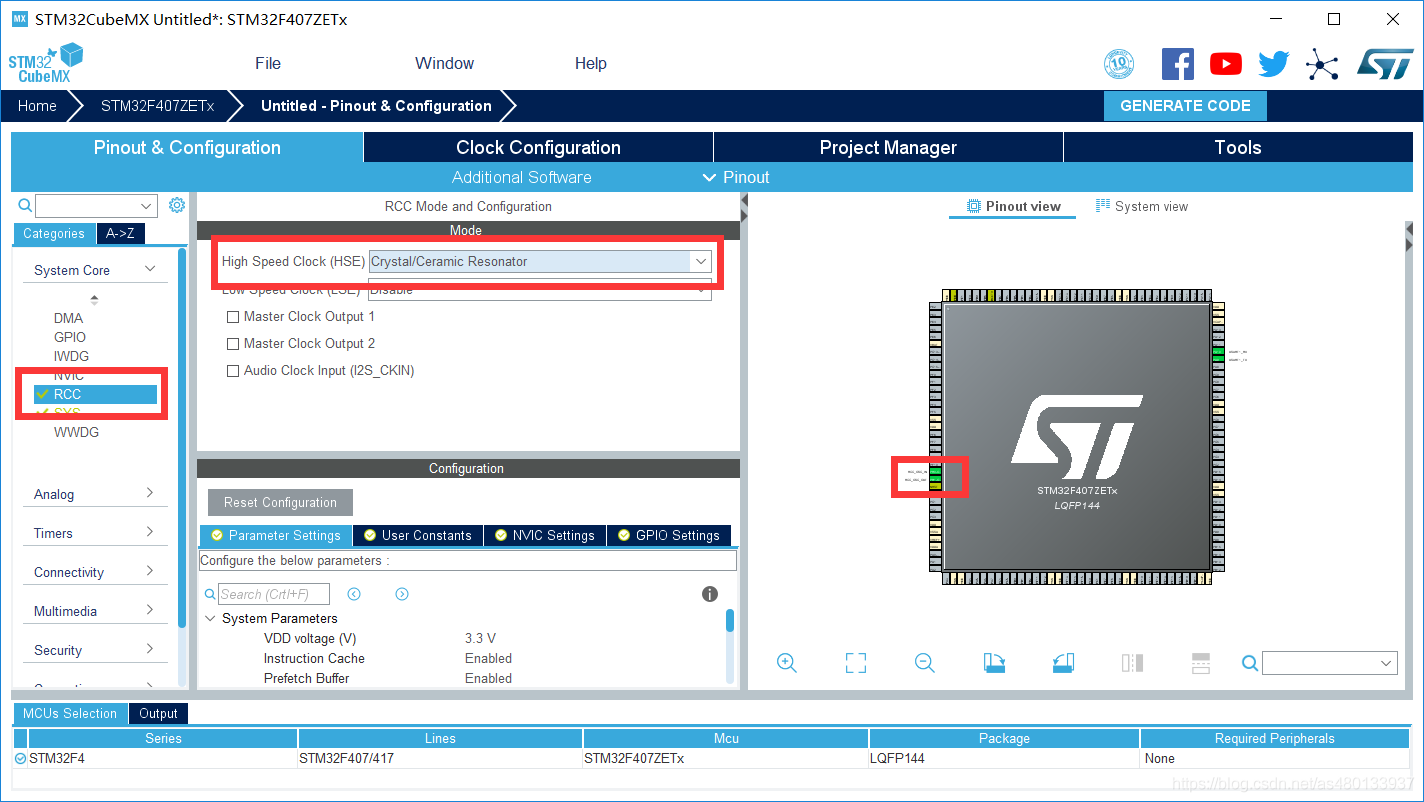Click the parameter info icon
1424x802 pixels.
pyautogui.click(x=710, y=594)
